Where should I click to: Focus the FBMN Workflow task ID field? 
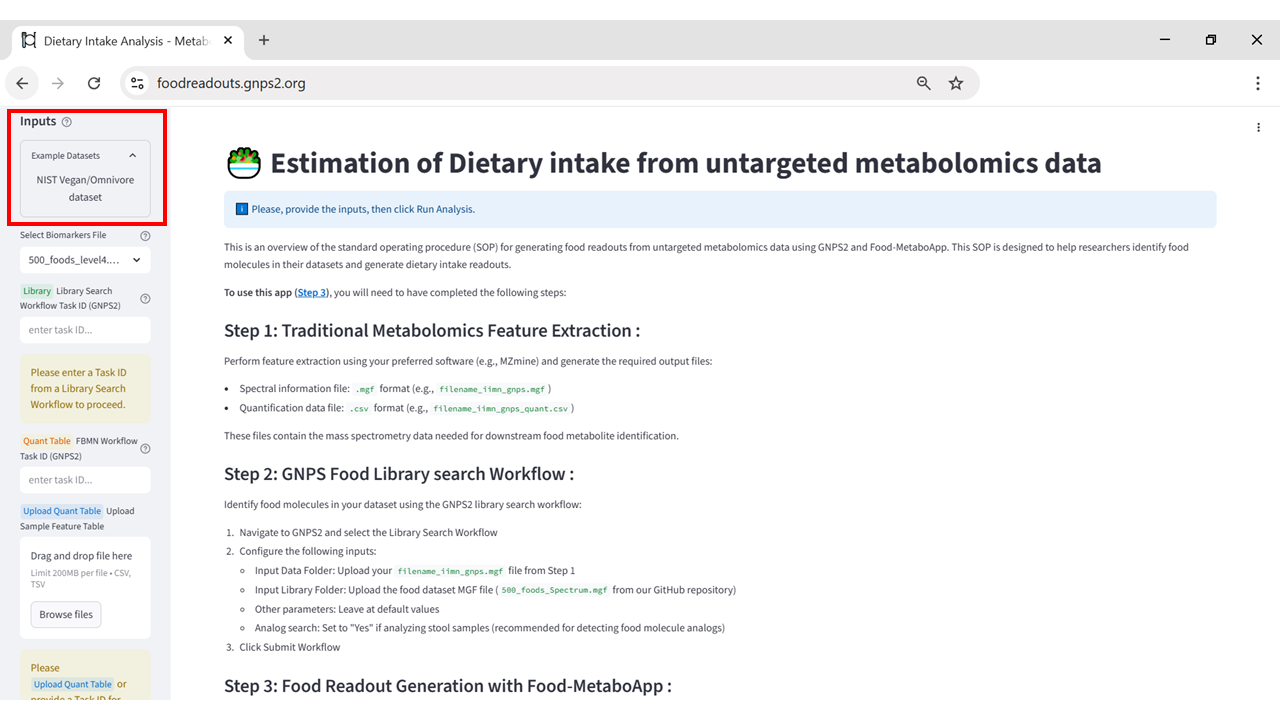(85, 480)
